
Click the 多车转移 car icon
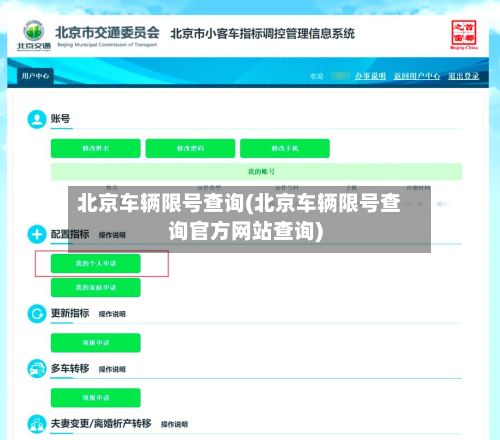coord(37,368)
